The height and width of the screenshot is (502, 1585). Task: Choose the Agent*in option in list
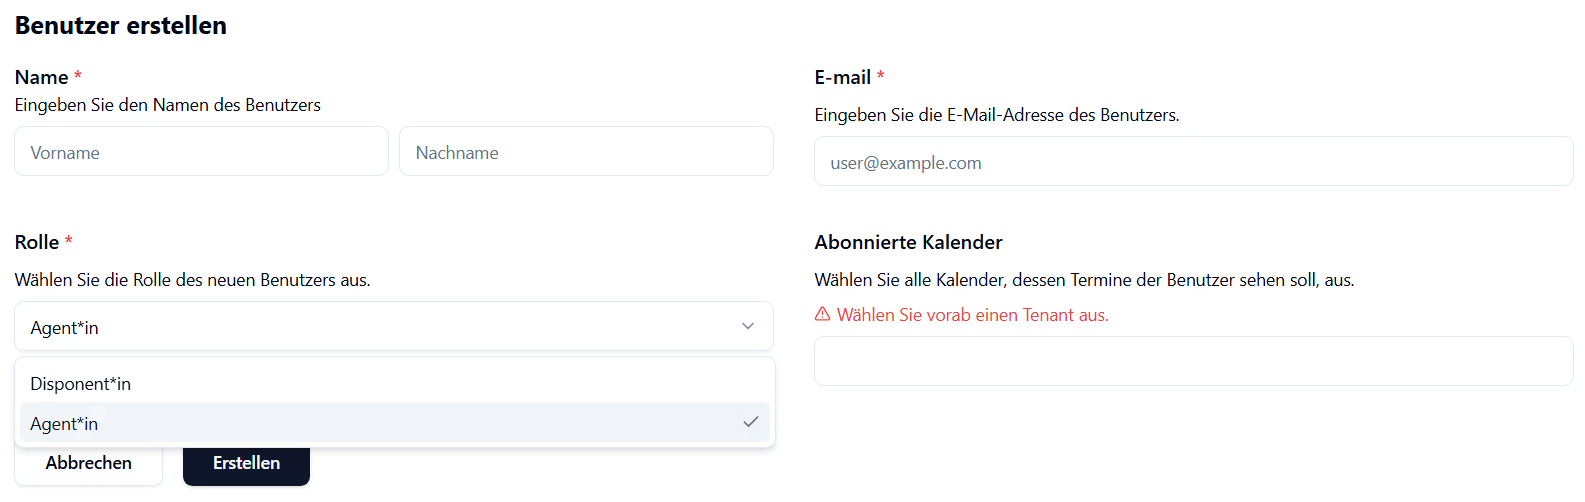click(x=395, y=423)
